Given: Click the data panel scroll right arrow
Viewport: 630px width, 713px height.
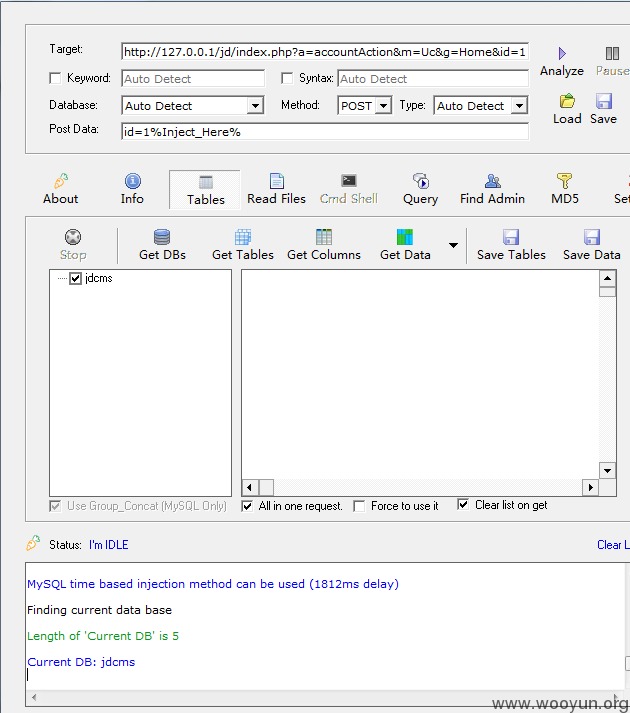Looking at the screenshot, I should pyautogui.click(x=590, y=487).
